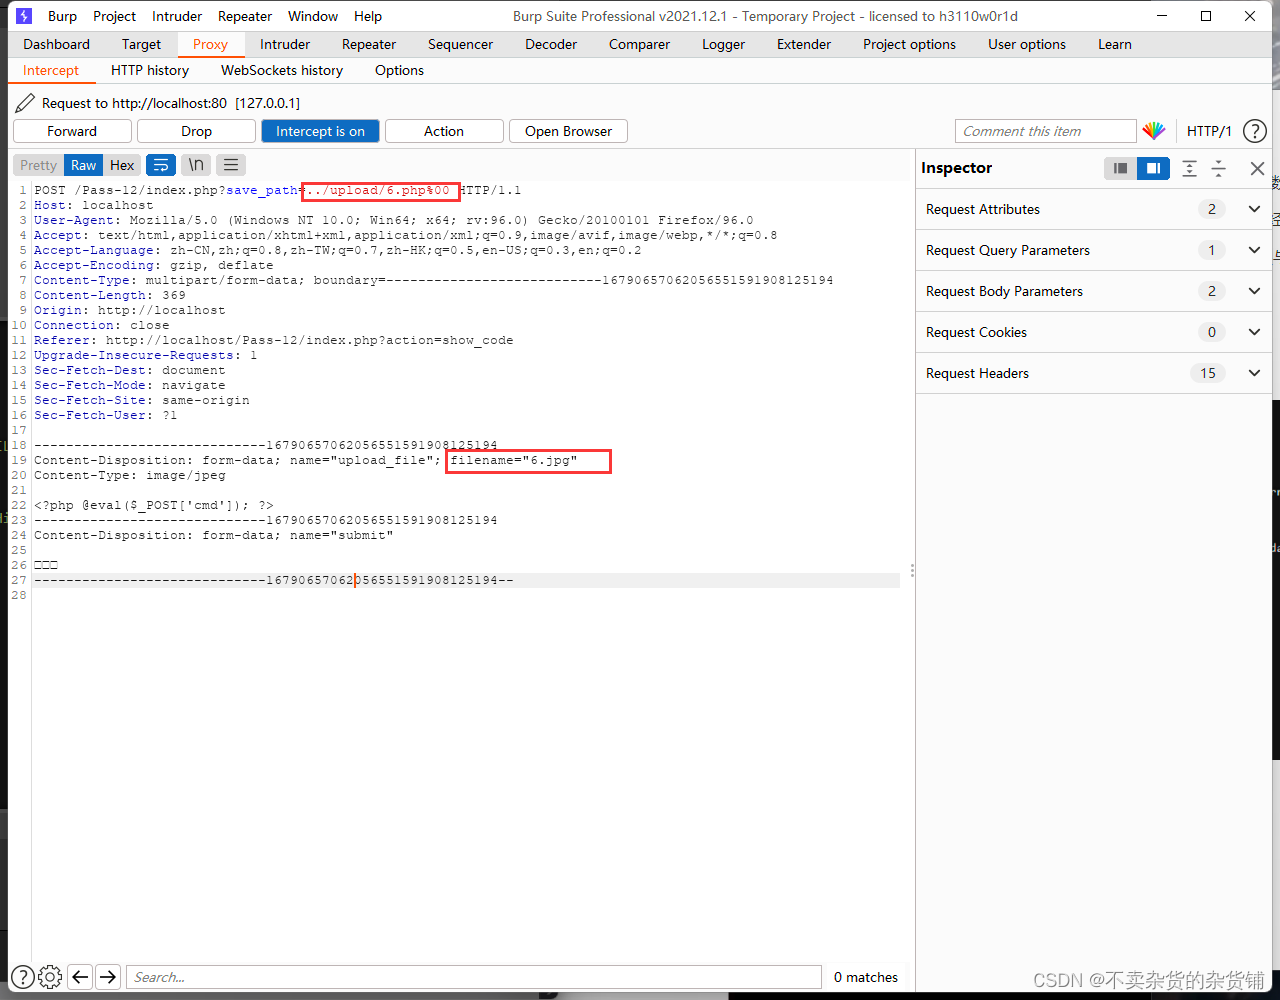The image size is (1280, 1000).
Task: Click the Comment this item field
Action: click(1046, 131)
